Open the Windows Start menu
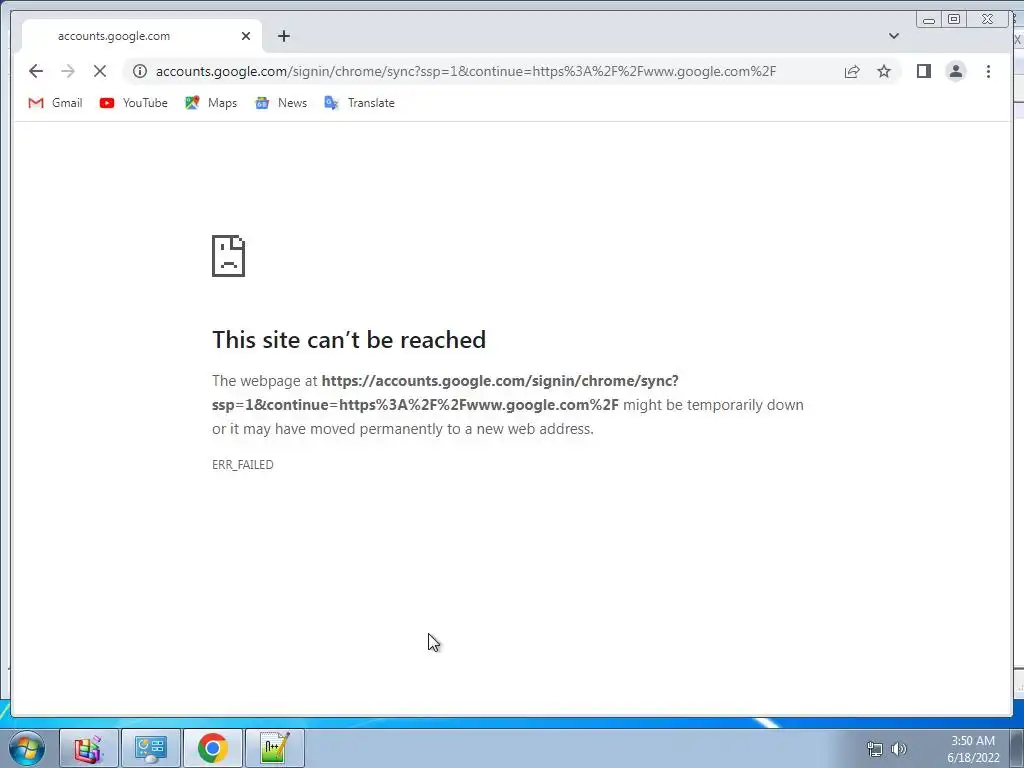Viewport: 1024px width, 768px height. point(27,748)
